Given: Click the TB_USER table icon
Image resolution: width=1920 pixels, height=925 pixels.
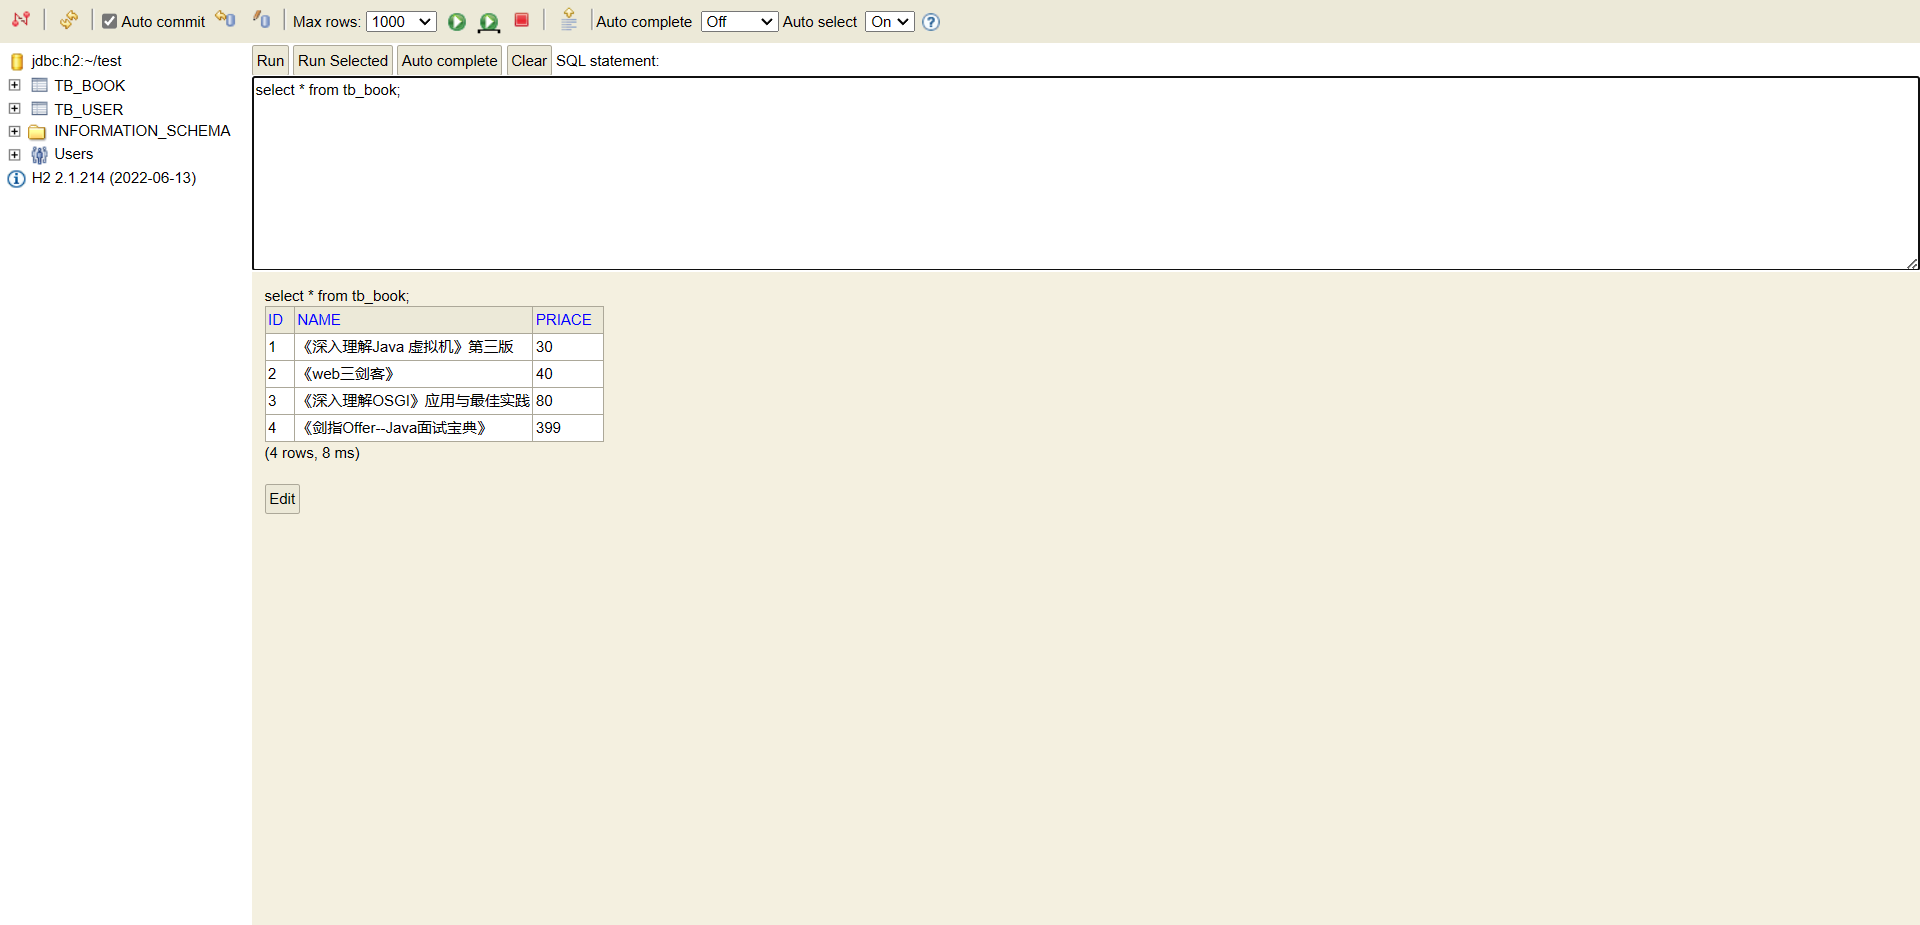Looking at the screenshot, I should click(40, 108).
